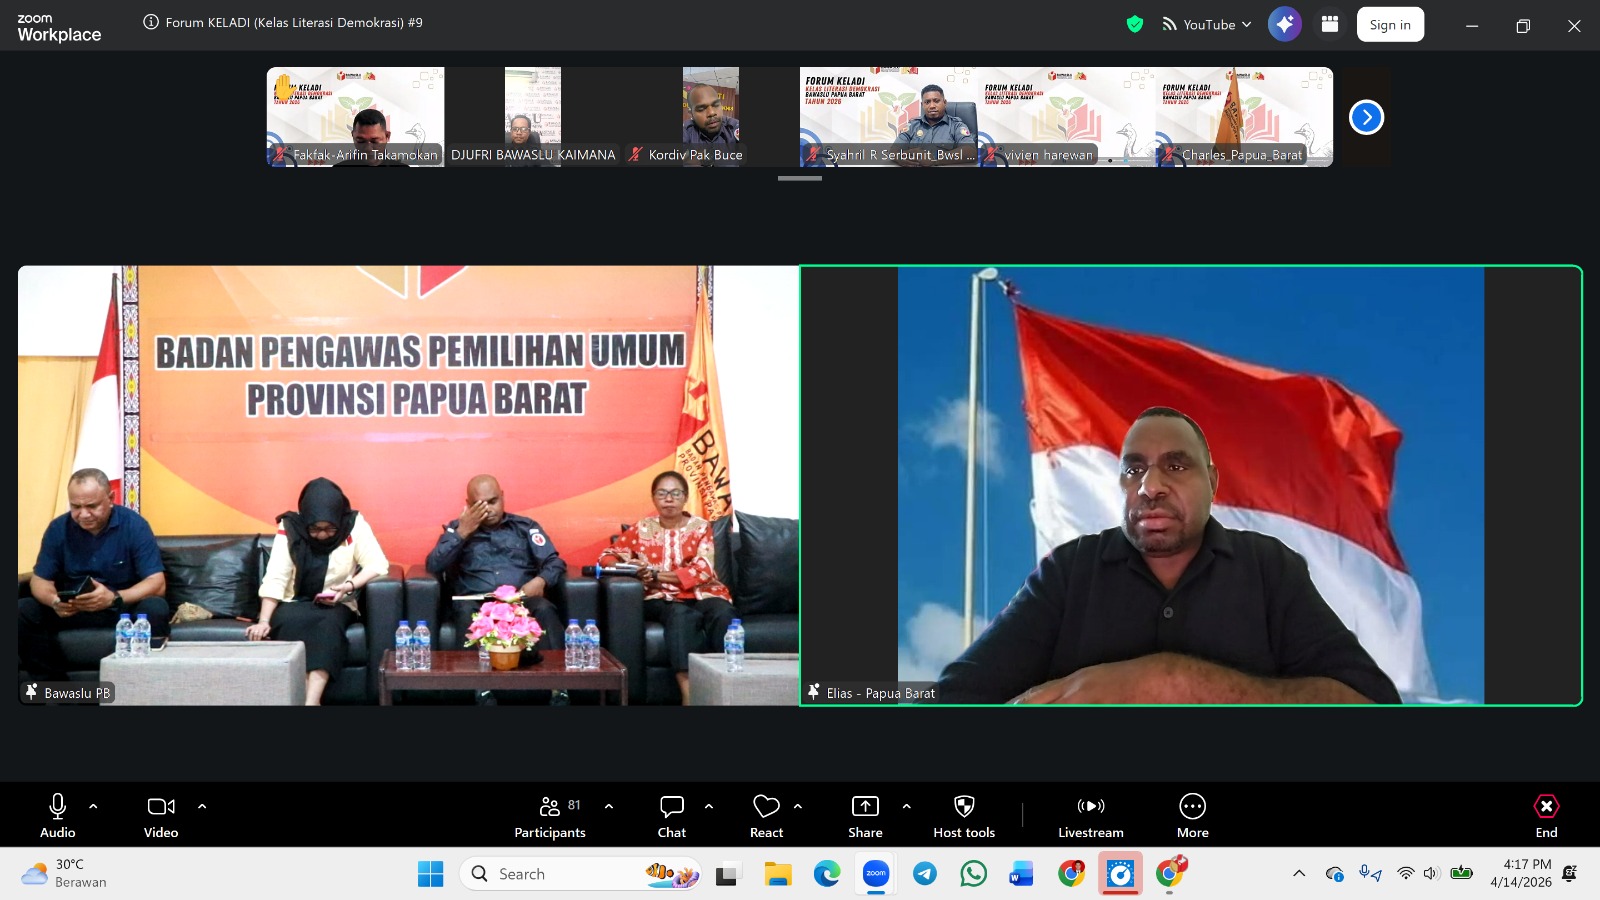
Task: Unpin the Elias - Papua Barat video
Action: tap(813, 692)
